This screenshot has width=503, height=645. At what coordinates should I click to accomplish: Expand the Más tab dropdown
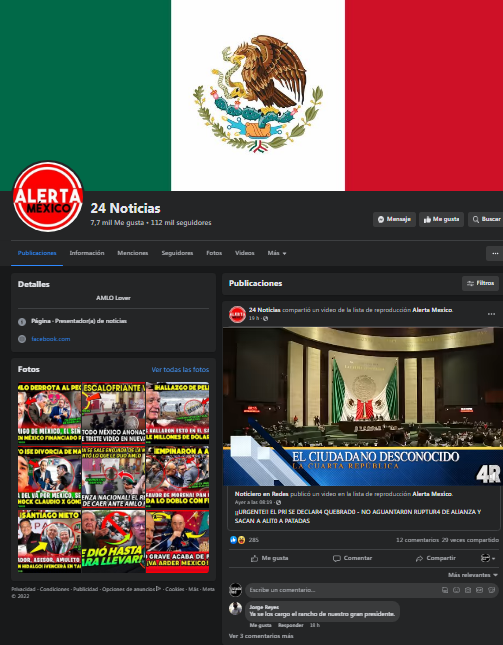tap(277, 253)
